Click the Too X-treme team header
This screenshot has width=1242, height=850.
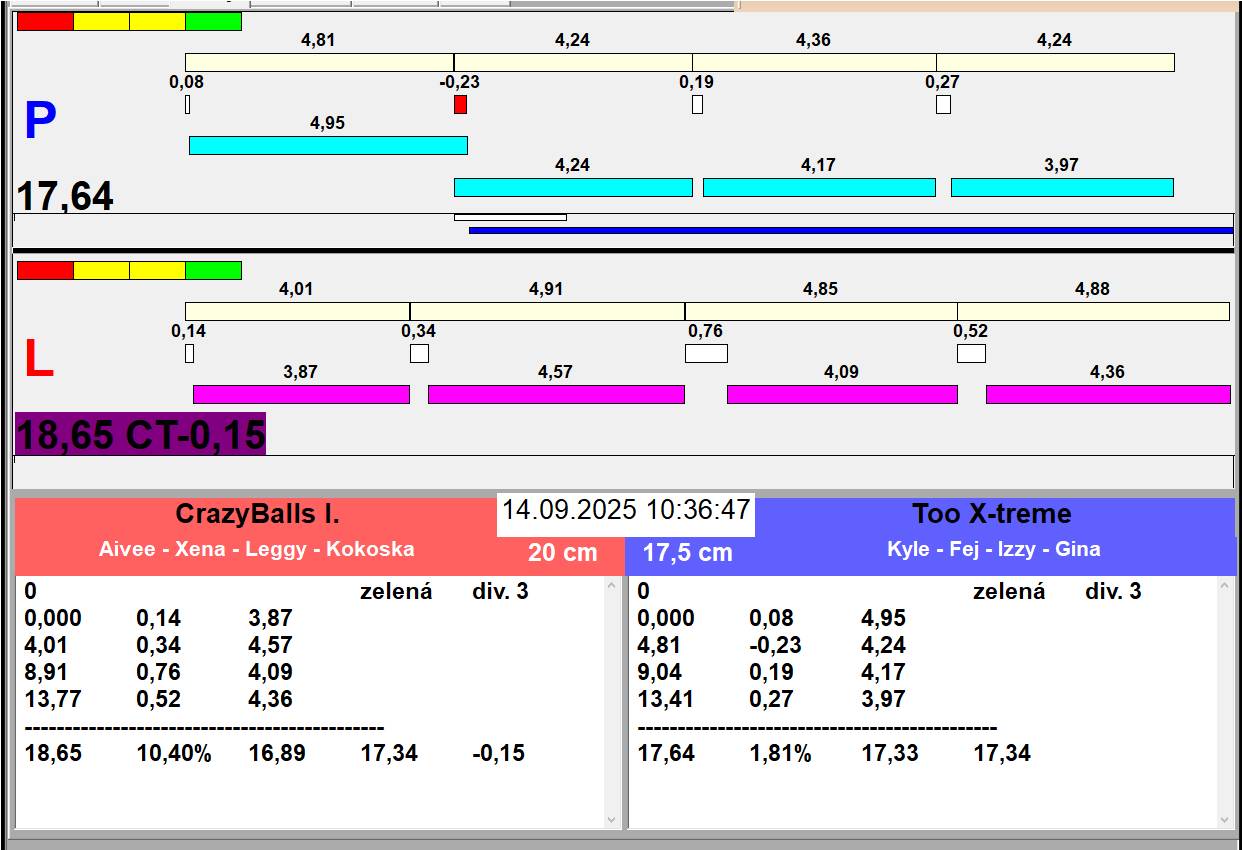click(x=991, y=514)
